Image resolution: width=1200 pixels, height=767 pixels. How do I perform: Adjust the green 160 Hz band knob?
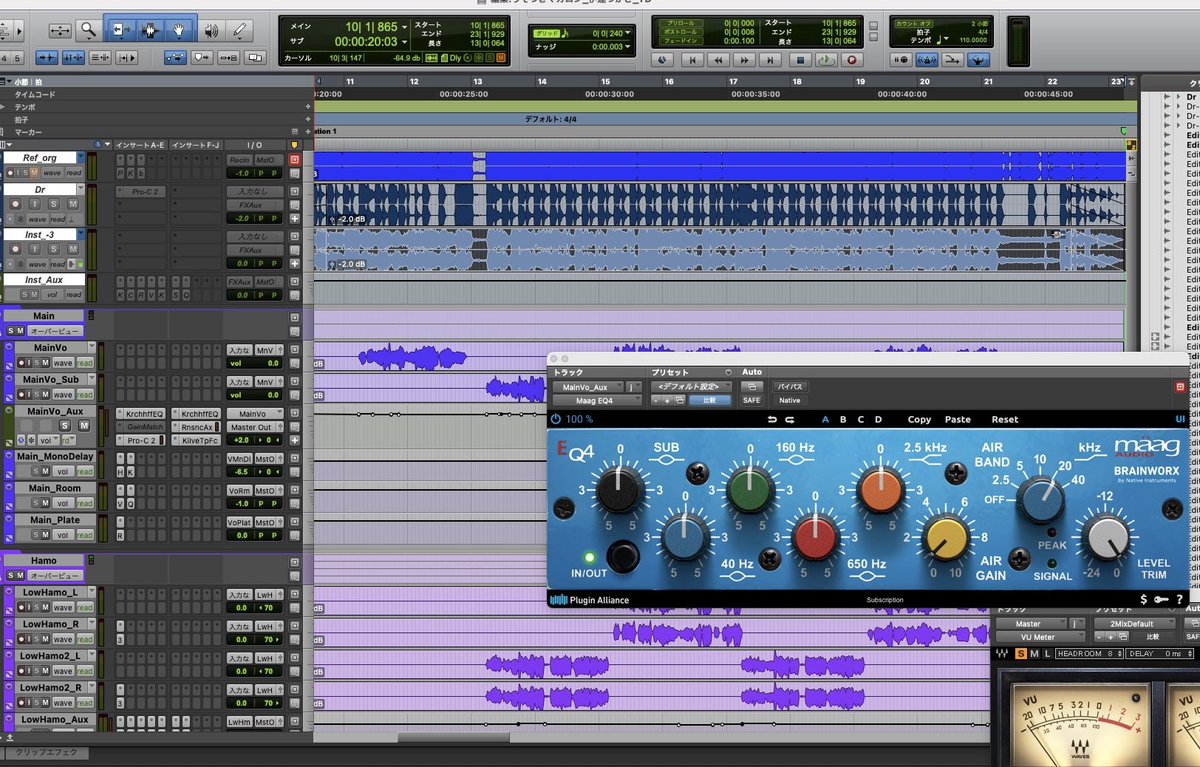[749, 490]
